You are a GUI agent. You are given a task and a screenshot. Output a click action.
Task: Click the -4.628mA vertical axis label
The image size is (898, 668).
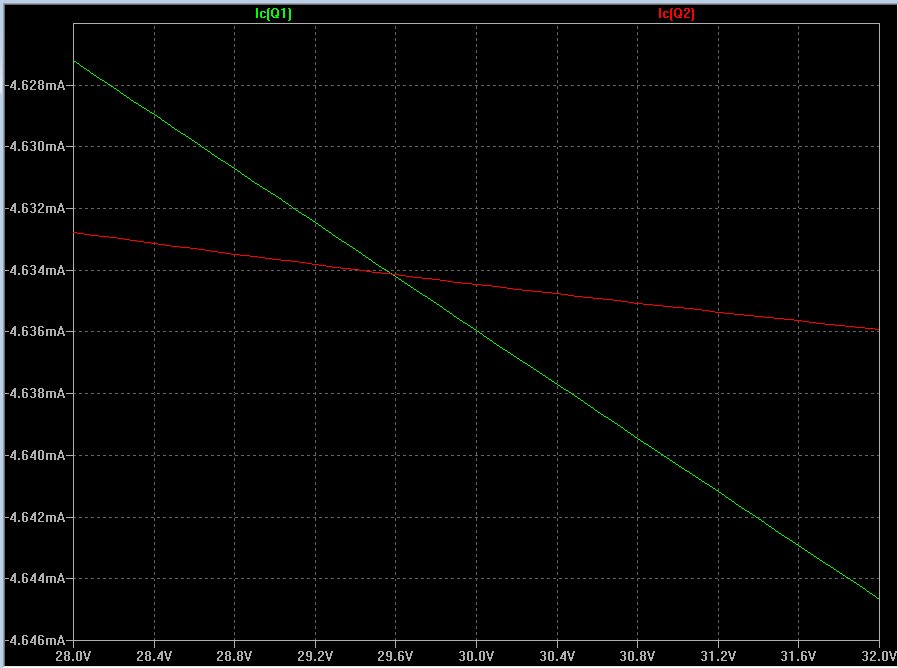(x=34, y=85)
